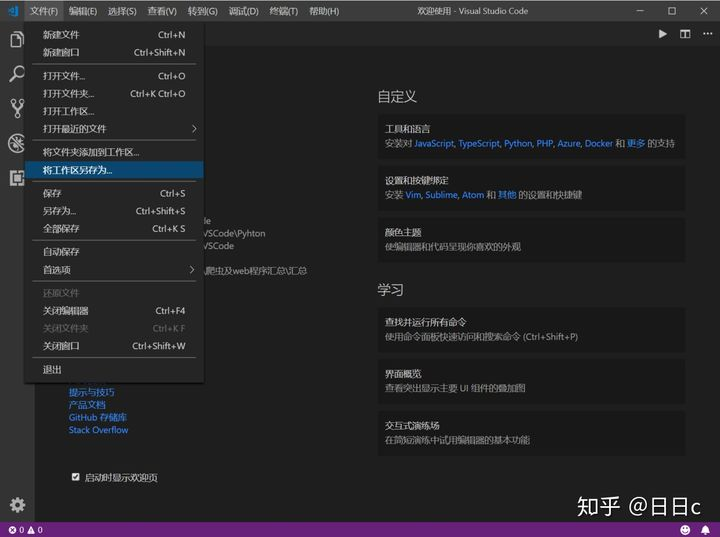Viewport: 720px width, 537px height.
Task: Choose 关闭编辑器 menu entry
Action: coord(115,311)
